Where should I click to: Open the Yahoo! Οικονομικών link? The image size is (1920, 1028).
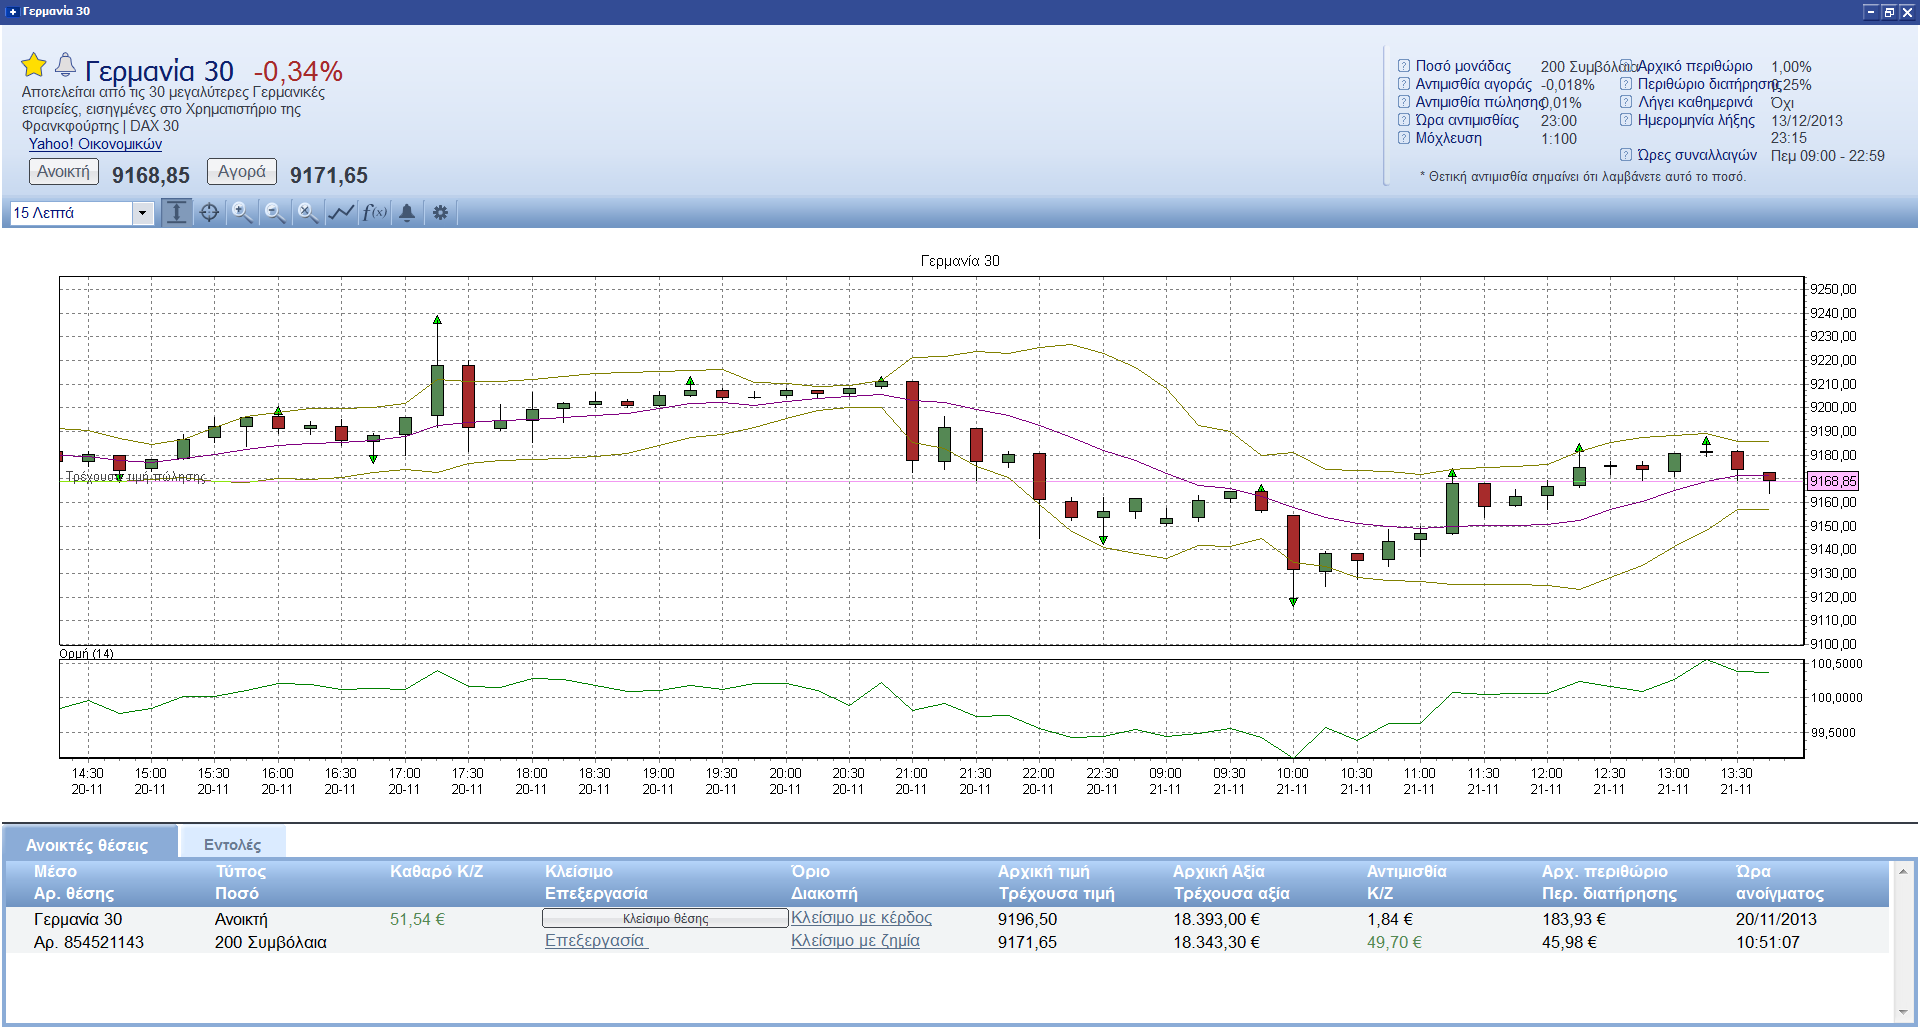point(95,144)
